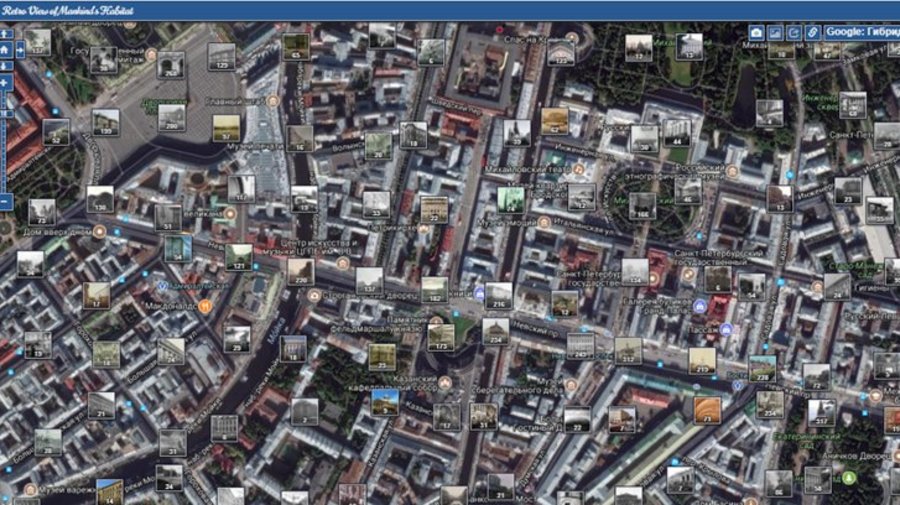Image resolution: width=900 pixels, height=505 pixels.
Task: Click the chain link icon in the toolbar
Action: (x=812, y=33)
